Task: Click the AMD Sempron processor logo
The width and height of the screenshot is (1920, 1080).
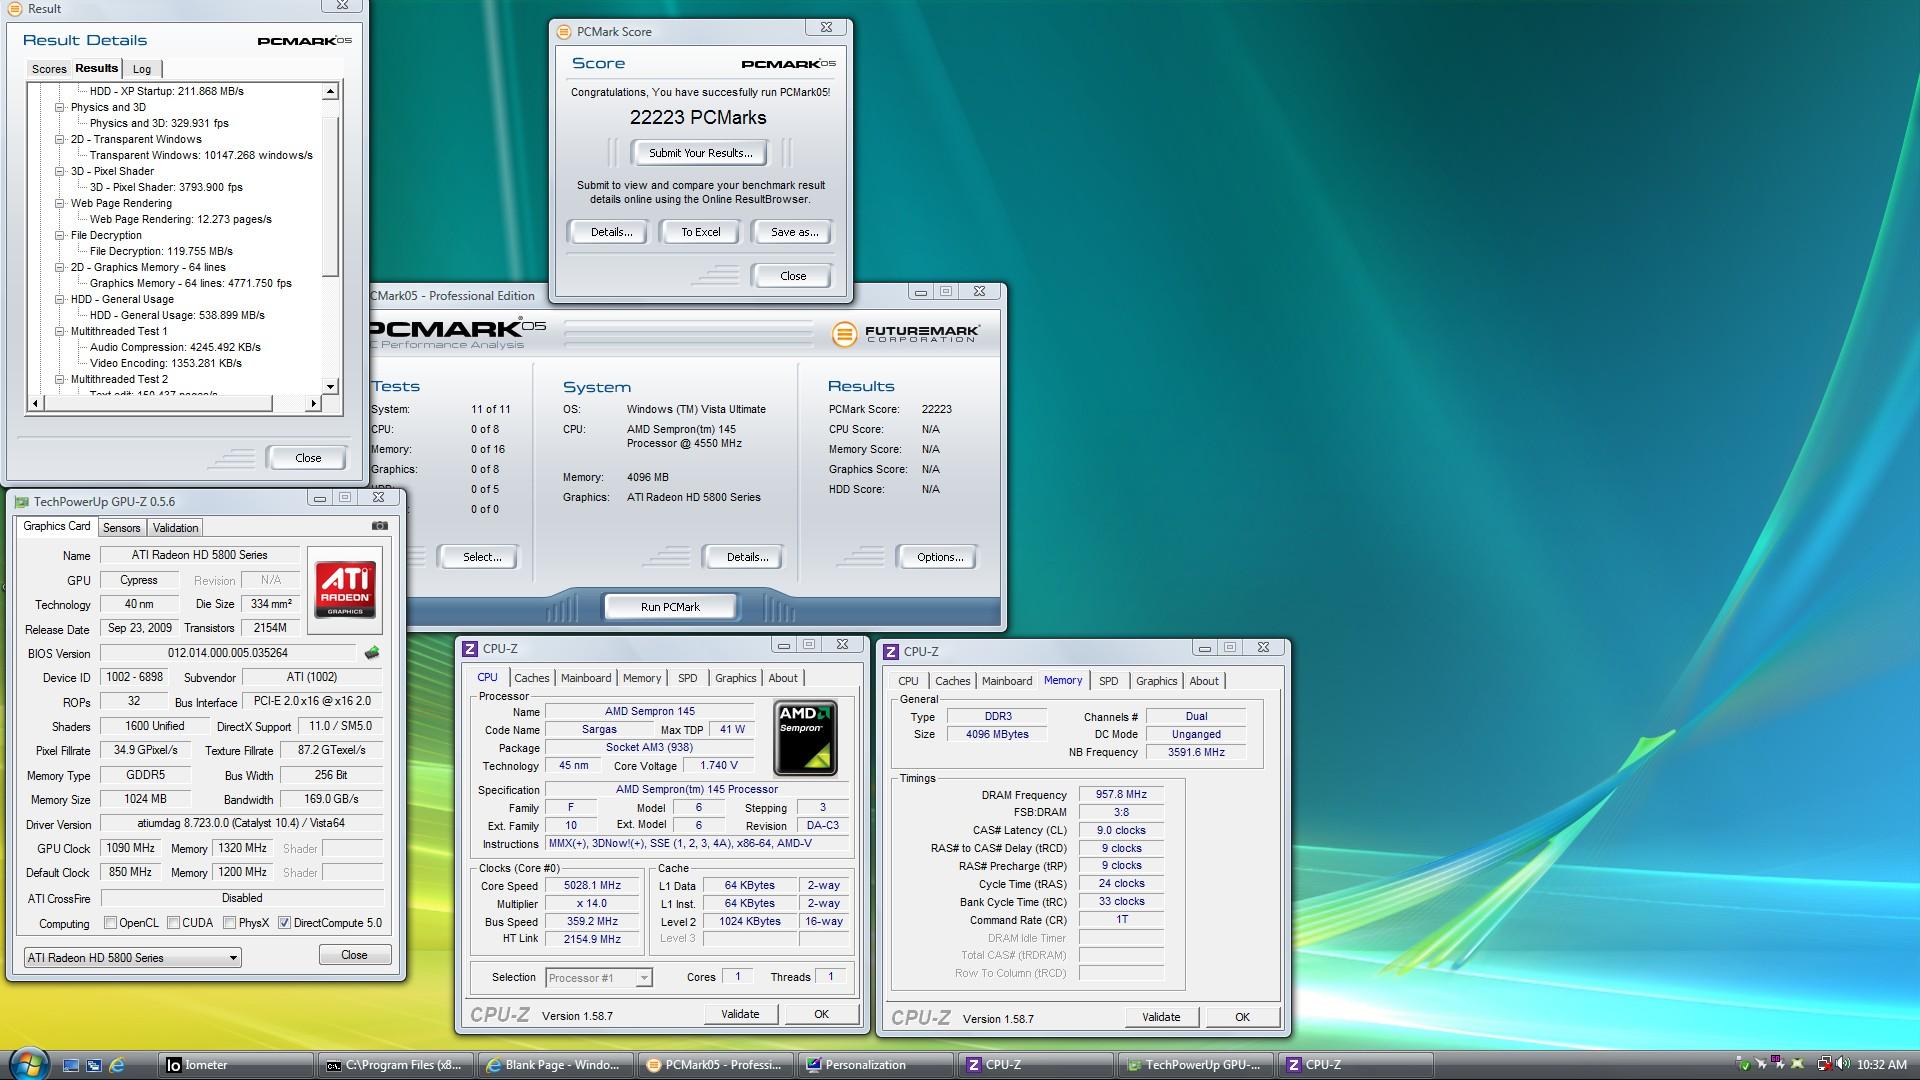Action: pyautogui.click(x=805, y=738)
